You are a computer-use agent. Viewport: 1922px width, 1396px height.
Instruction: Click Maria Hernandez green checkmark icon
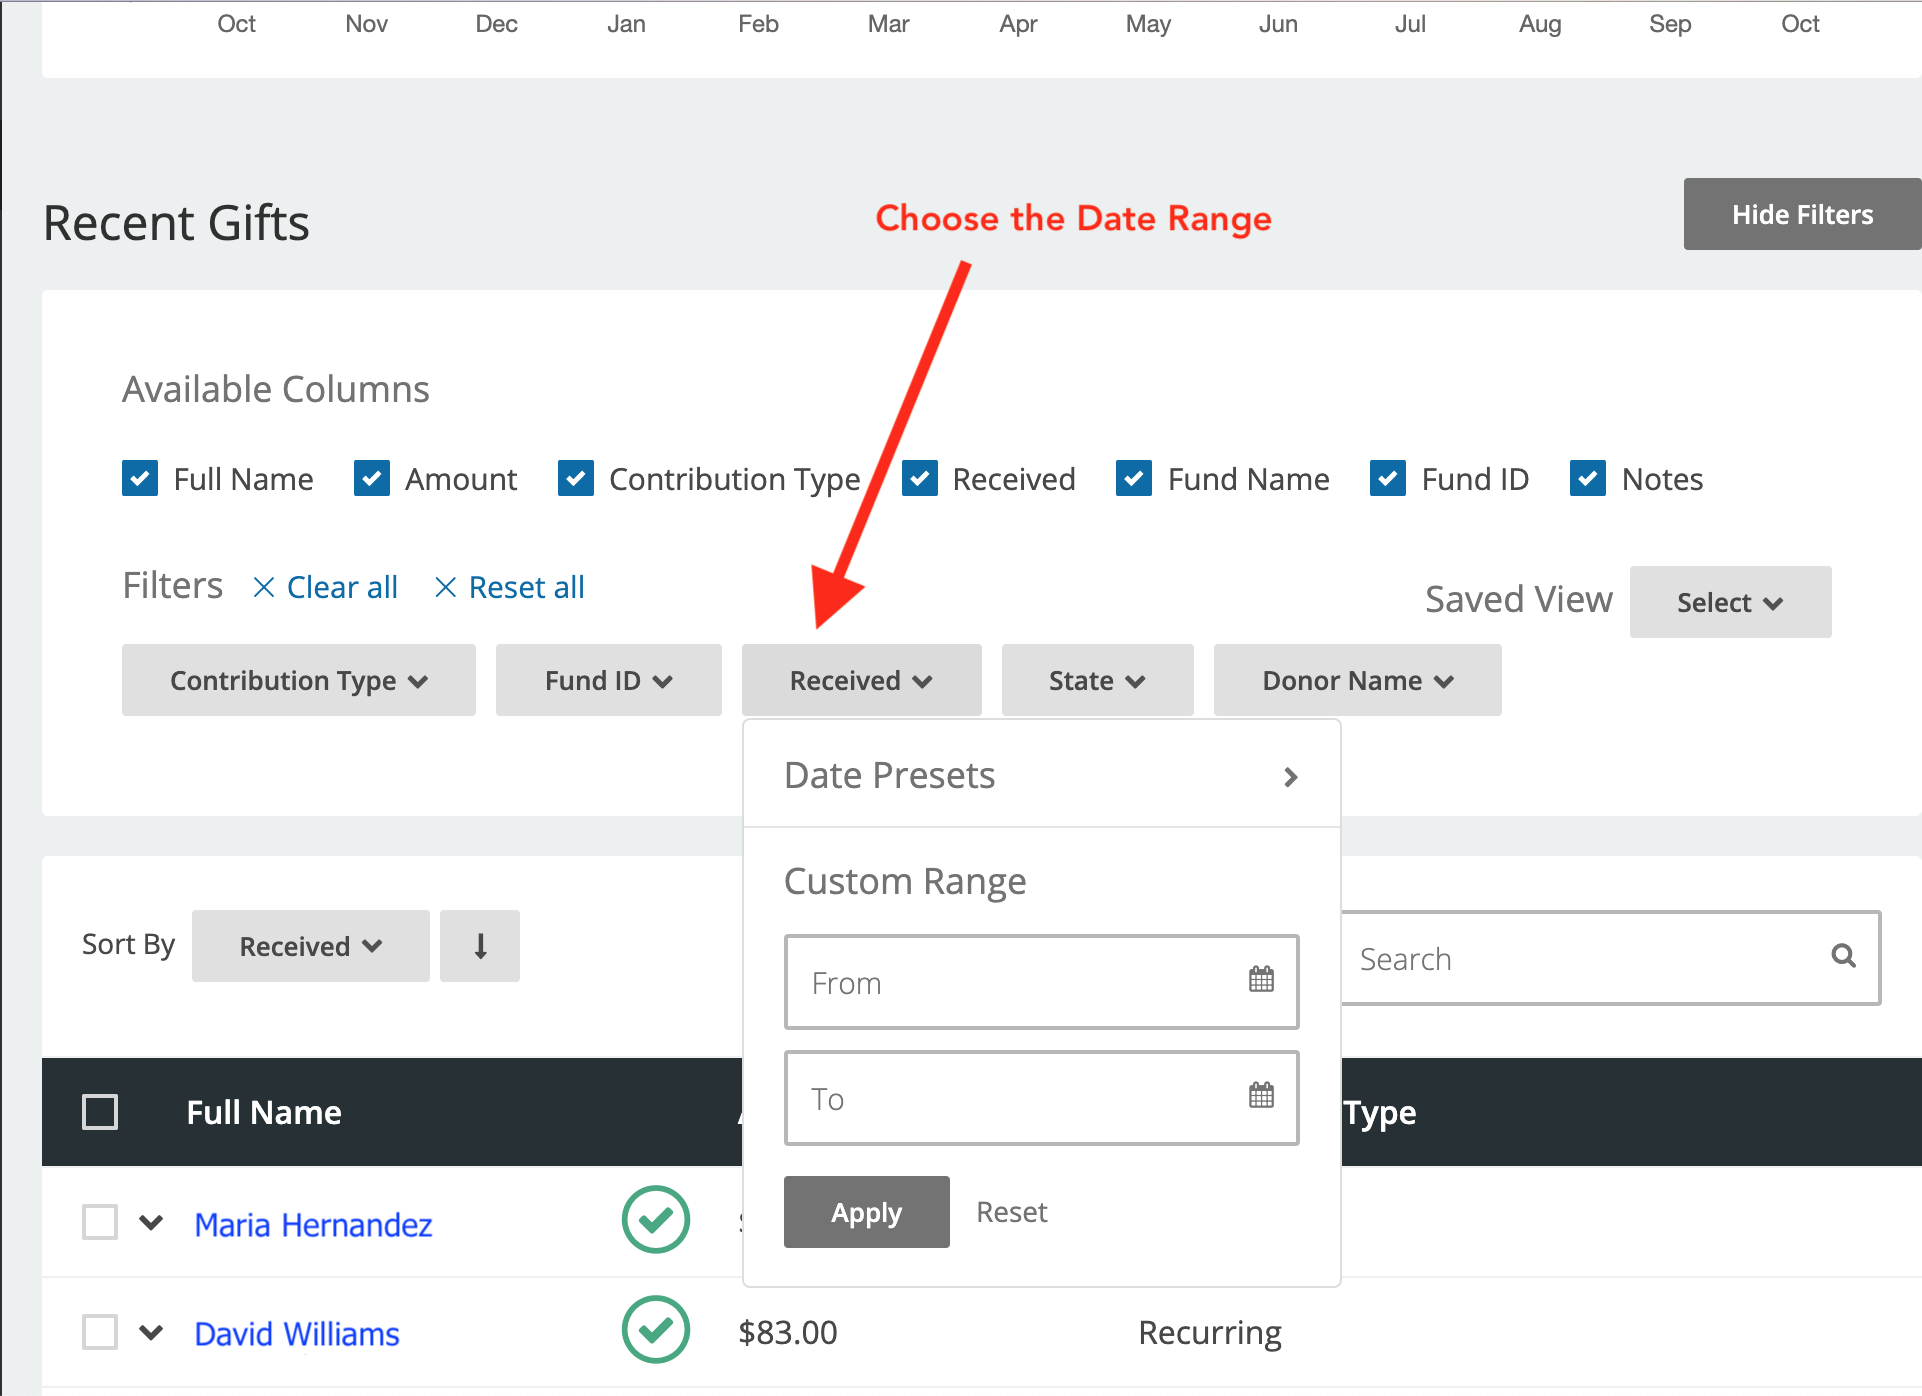point(656,1220)
